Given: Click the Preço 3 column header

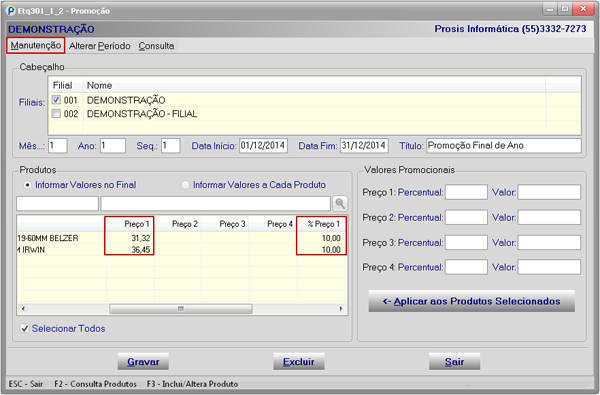Looking at the screenshot, I should (225, 224).
